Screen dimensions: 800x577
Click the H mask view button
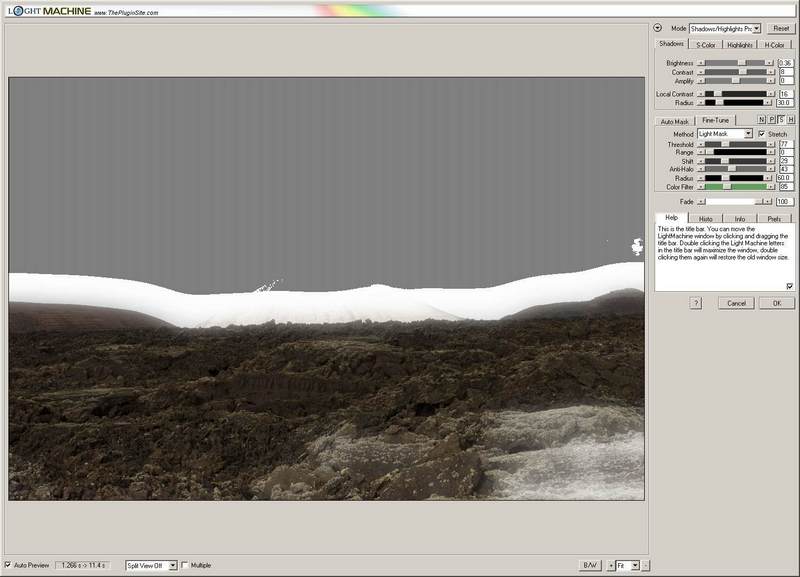tap(791, 120)
